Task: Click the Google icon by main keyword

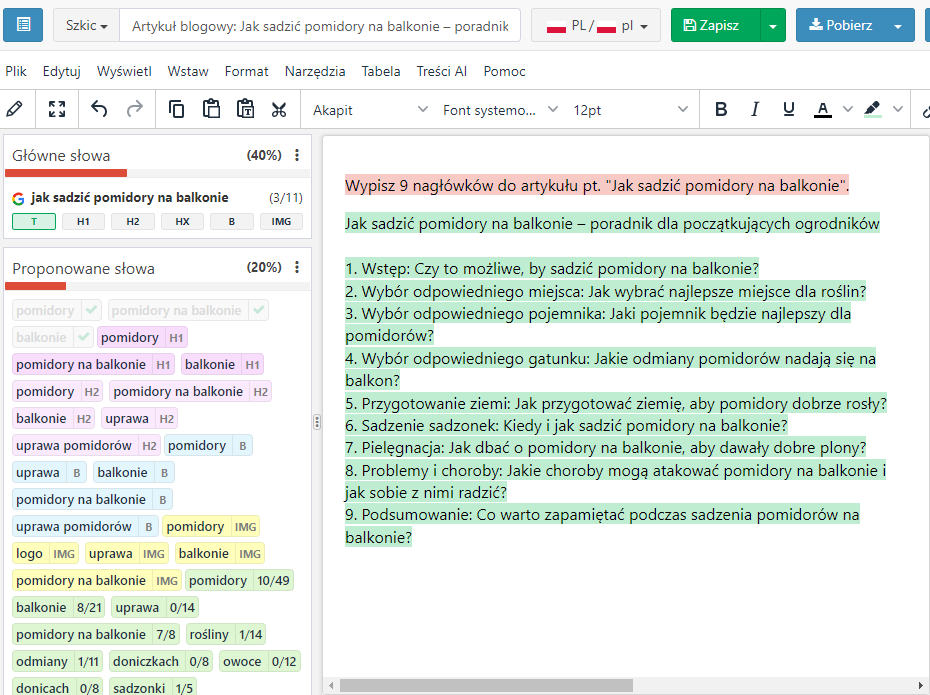Action: [x=18, y=199]
